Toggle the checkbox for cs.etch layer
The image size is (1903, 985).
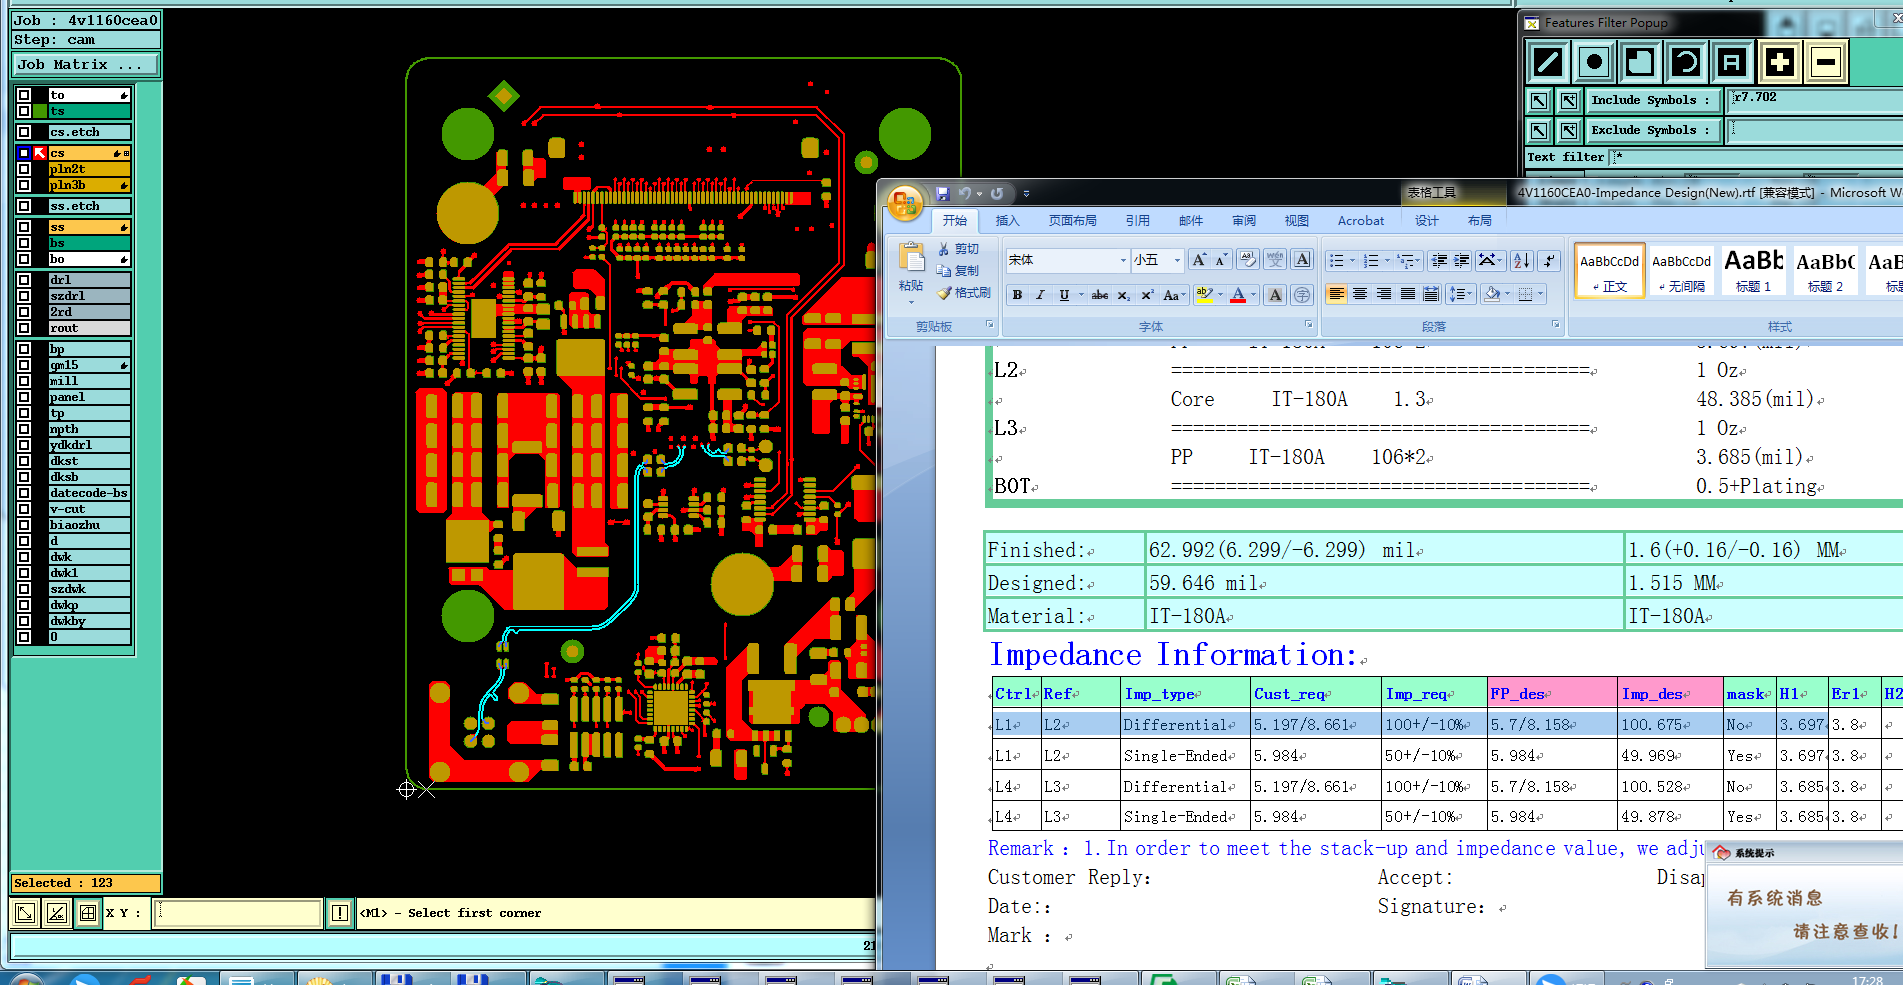[24, 132]
